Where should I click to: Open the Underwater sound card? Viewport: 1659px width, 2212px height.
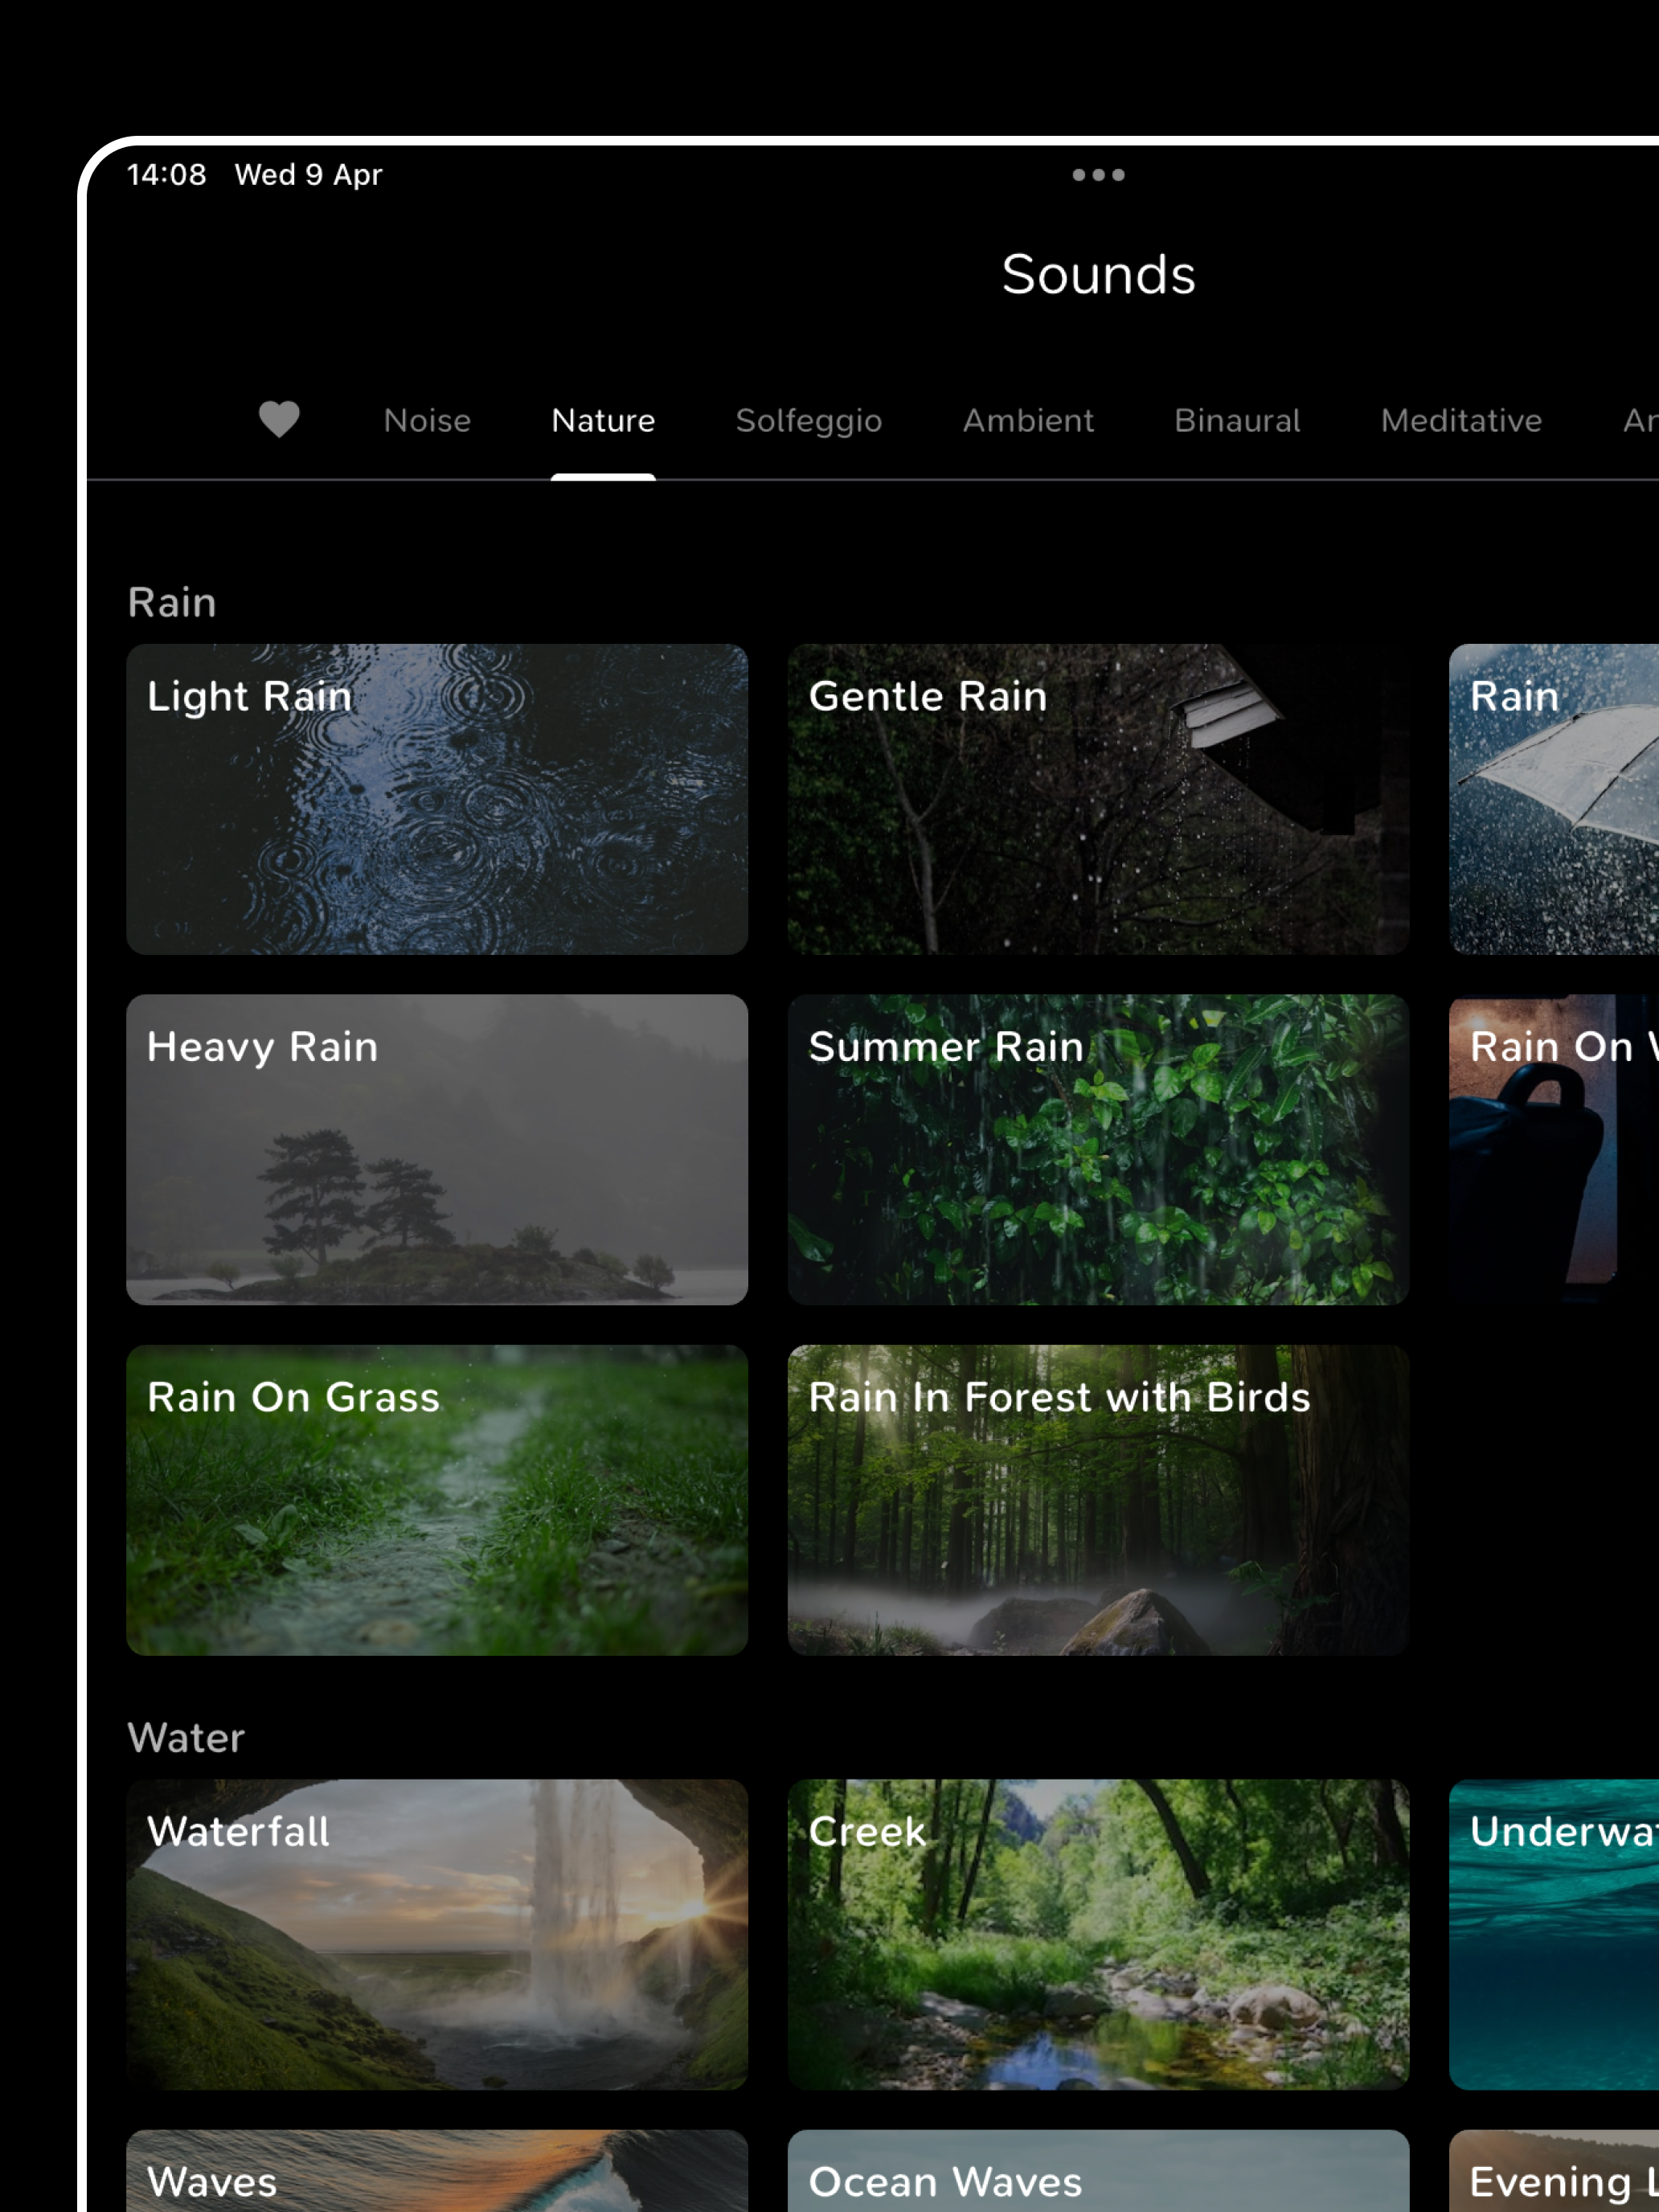click(x=1554, y=1934)
